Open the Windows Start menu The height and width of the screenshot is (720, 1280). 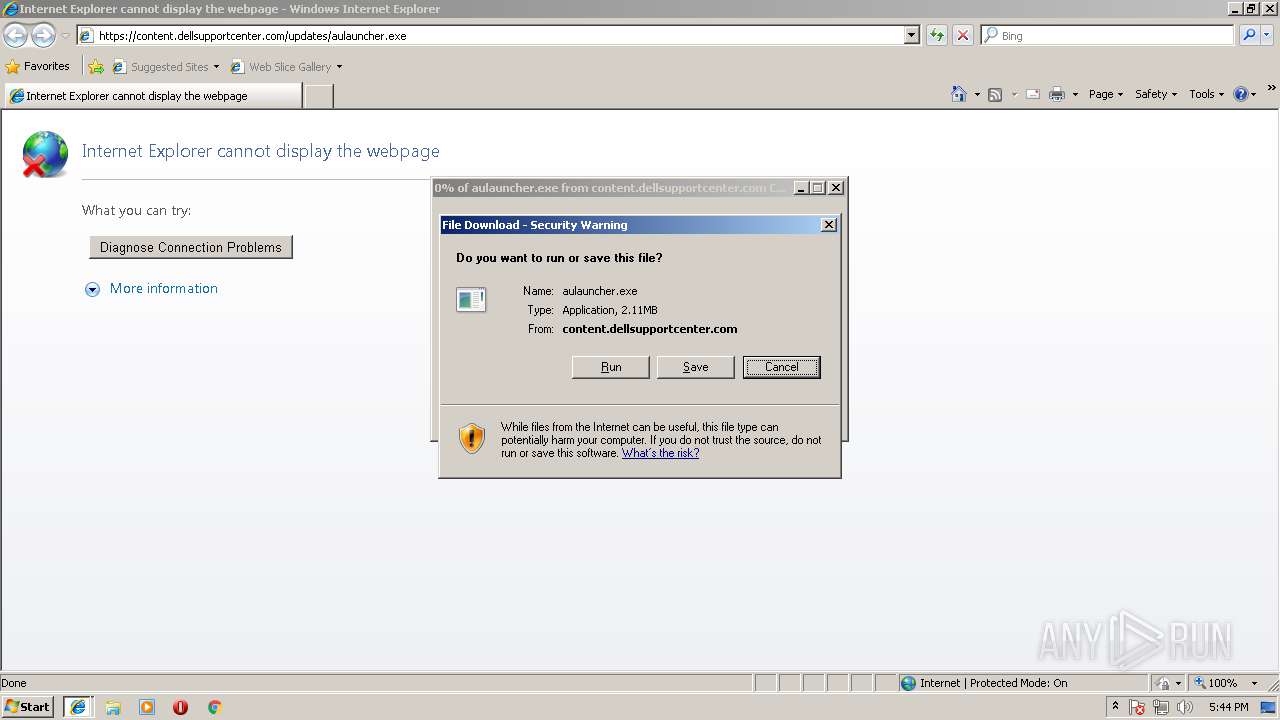point(28,706)
